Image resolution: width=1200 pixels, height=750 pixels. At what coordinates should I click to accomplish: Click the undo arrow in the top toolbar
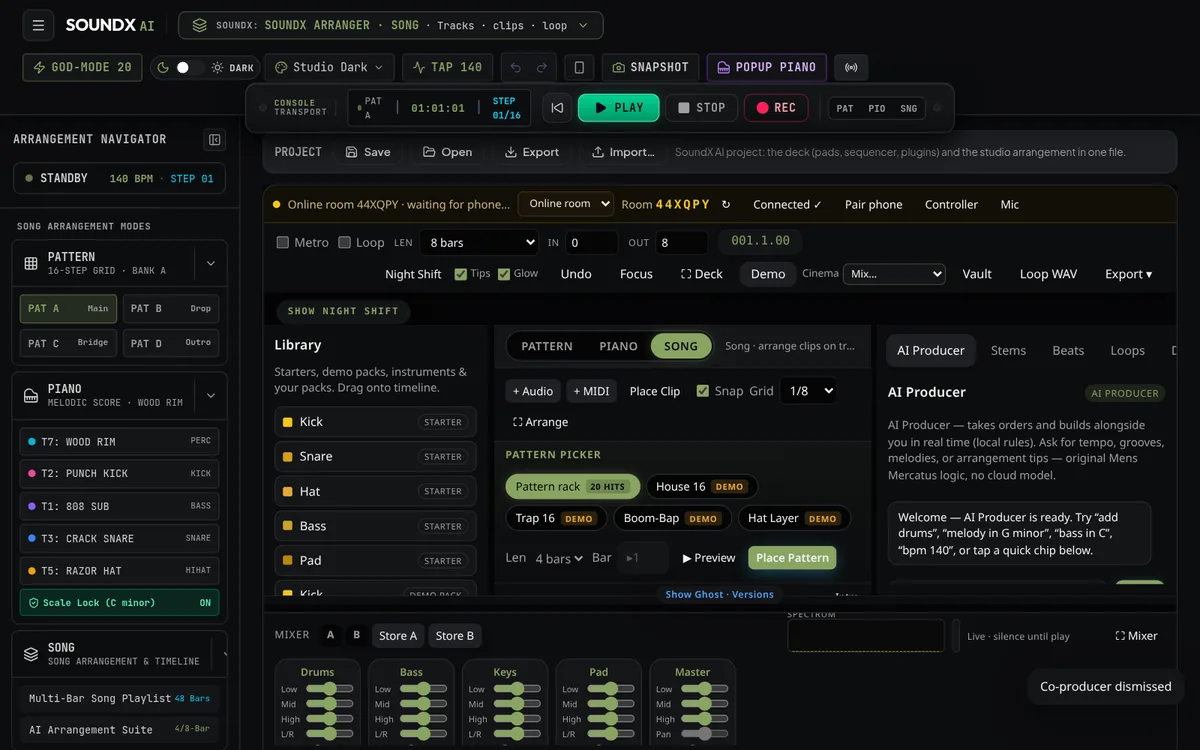pyautogui.click(x=516, y=67)
